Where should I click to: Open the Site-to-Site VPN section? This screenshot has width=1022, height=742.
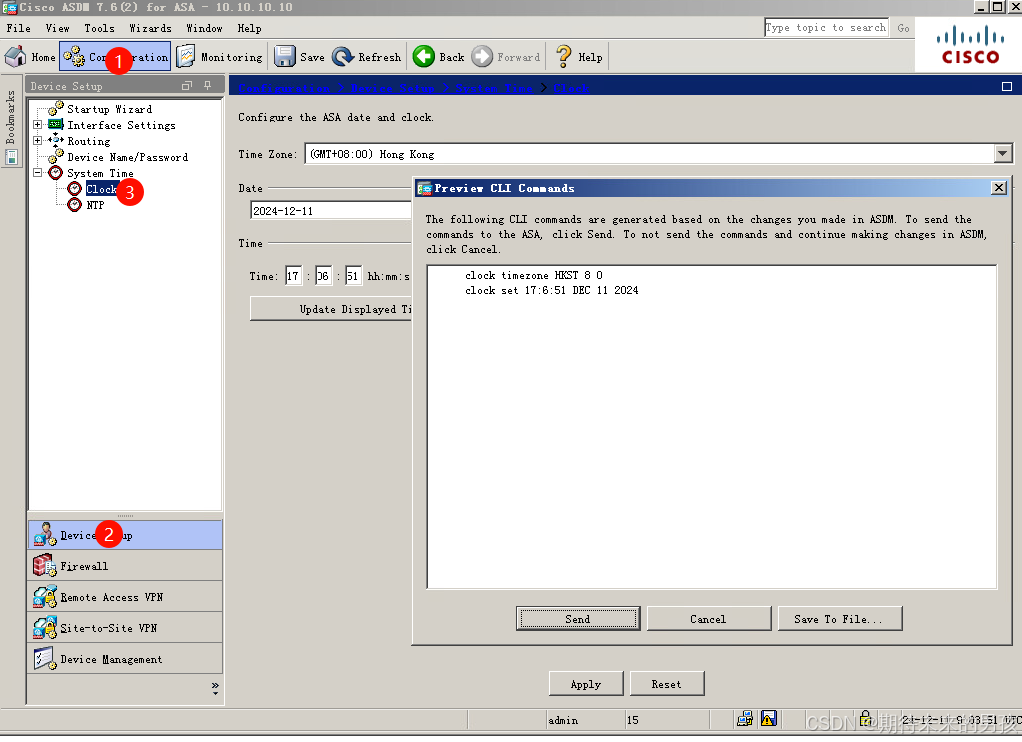tap(125, 628)
